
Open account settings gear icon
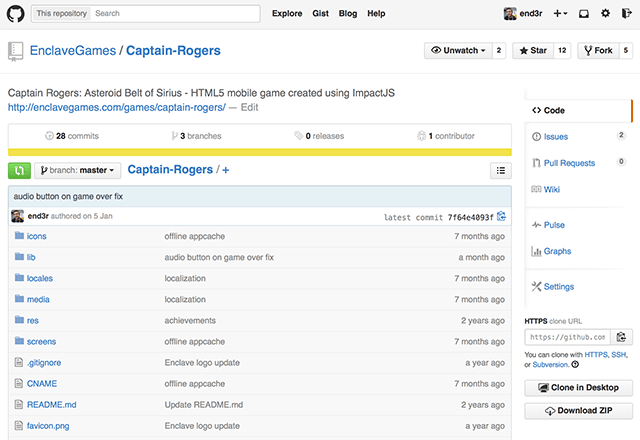[605, 13]
